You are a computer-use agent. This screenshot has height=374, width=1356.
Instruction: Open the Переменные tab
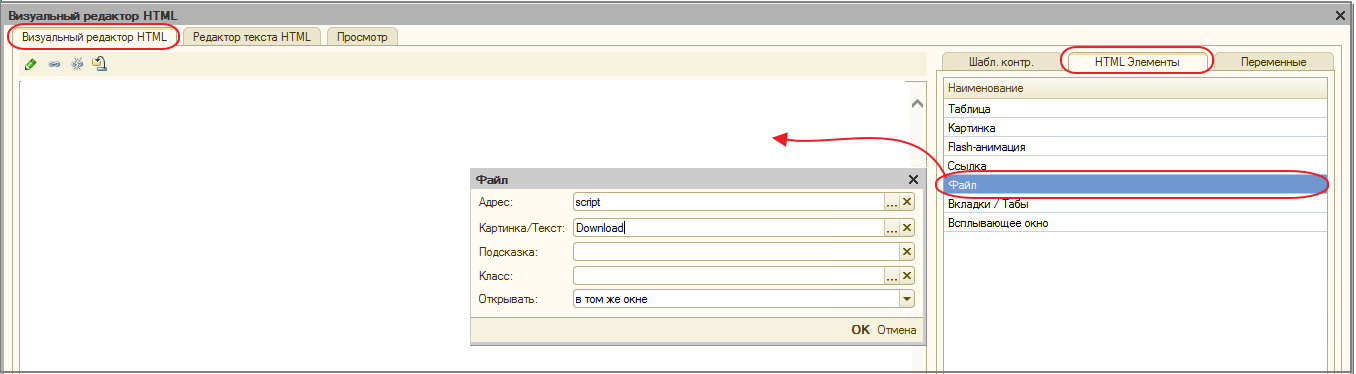pyautogui.click(x=1273, y=62)
